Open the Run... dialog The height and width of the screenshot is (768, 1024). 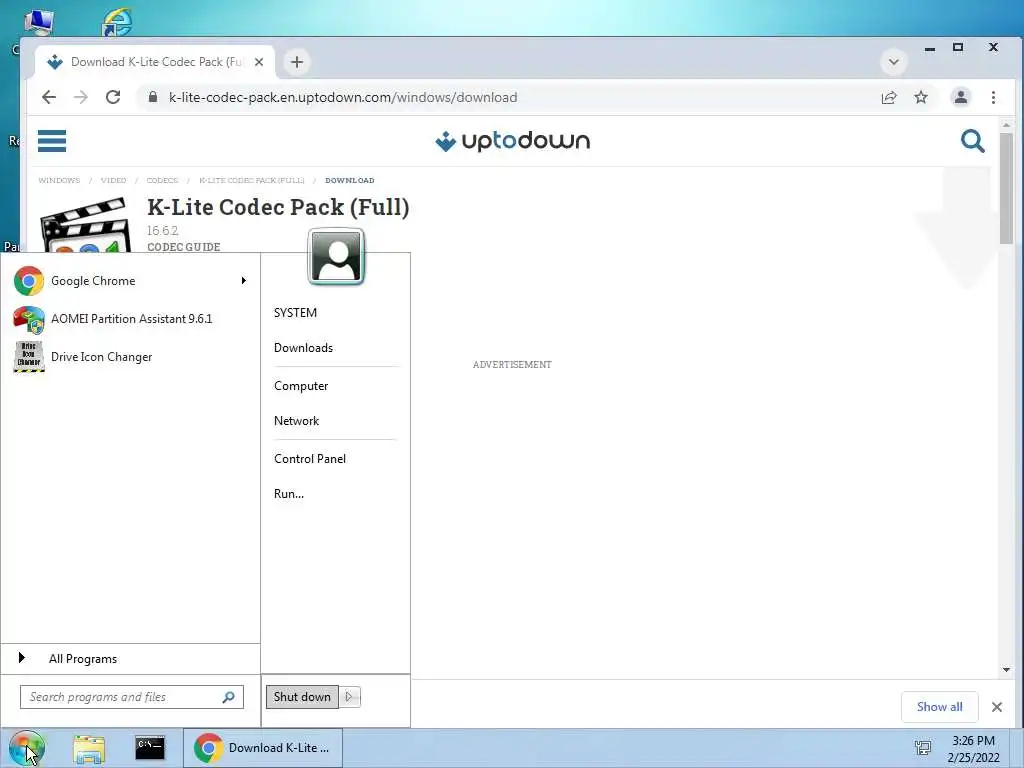pyautogui.click(x=289, y=494)
